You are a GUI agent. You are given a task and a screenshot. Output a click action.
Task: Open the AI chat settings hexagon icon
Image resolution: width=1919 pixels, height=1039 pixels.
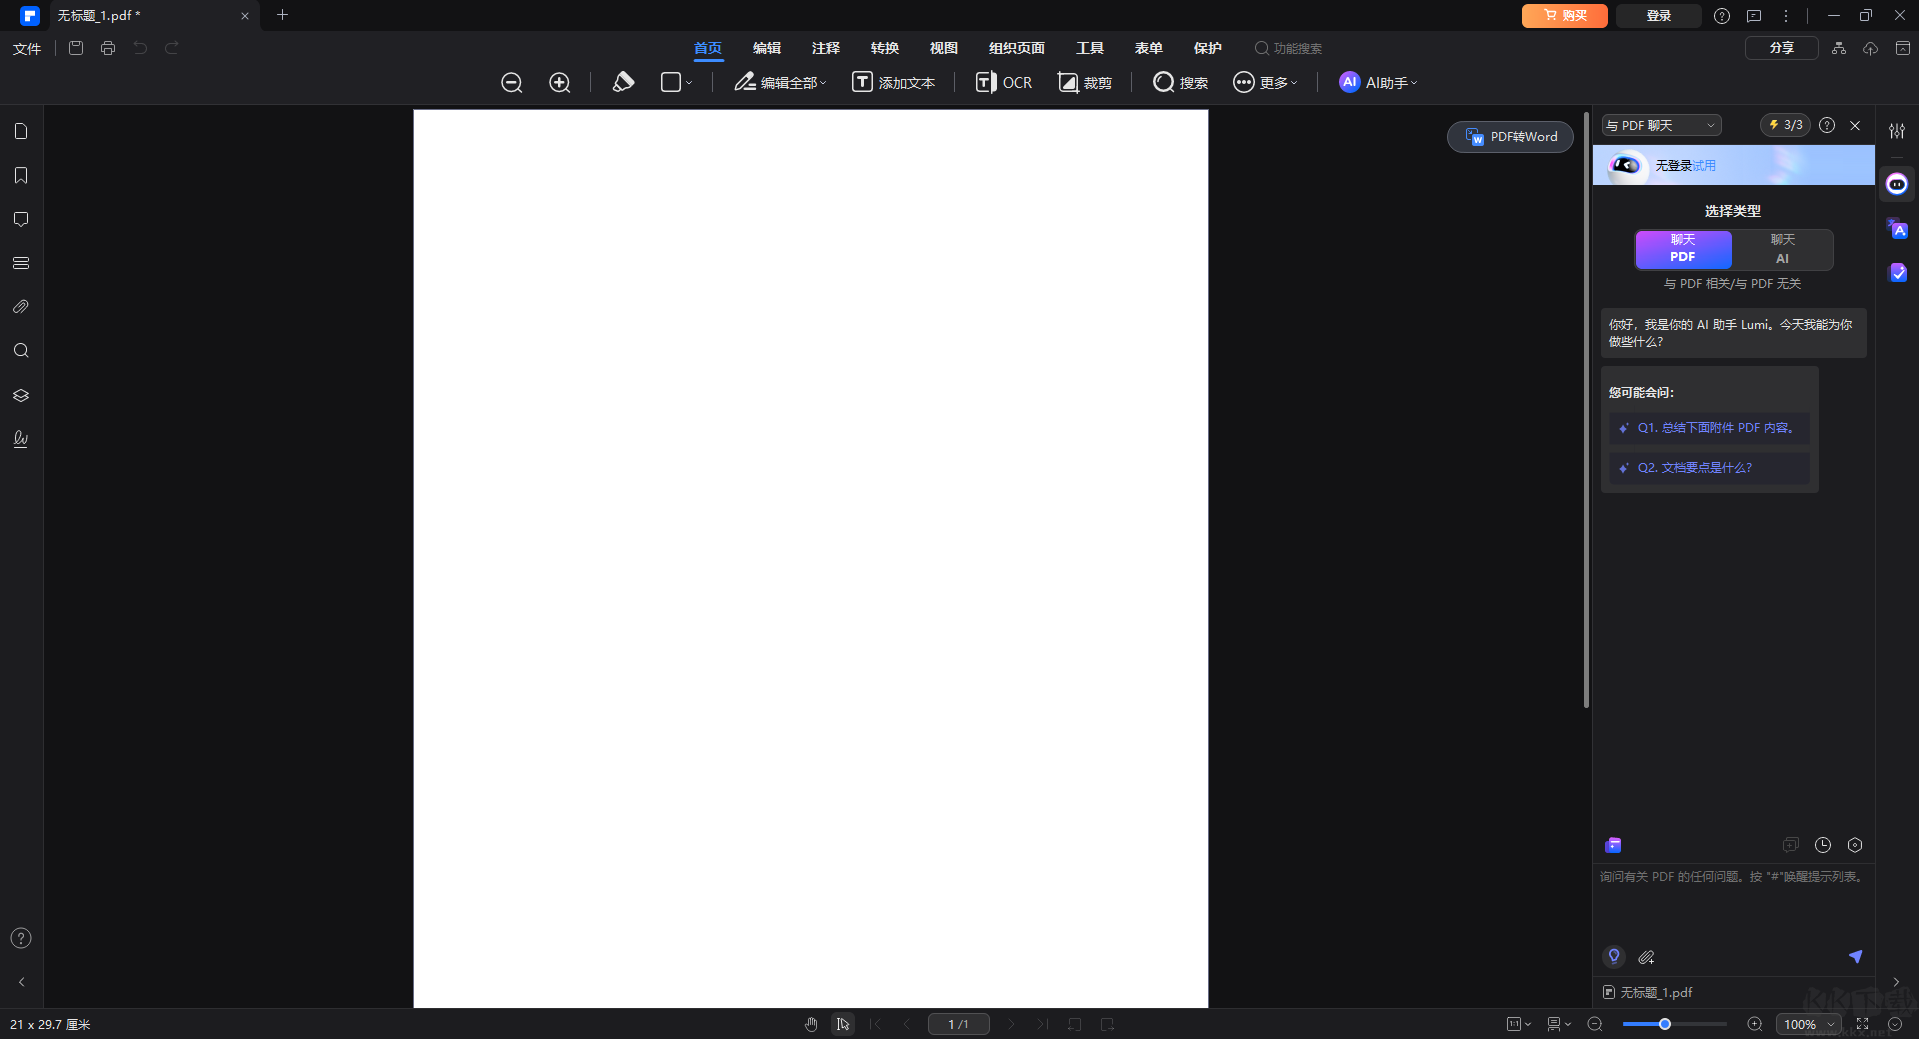click(x=1855, y=845)
